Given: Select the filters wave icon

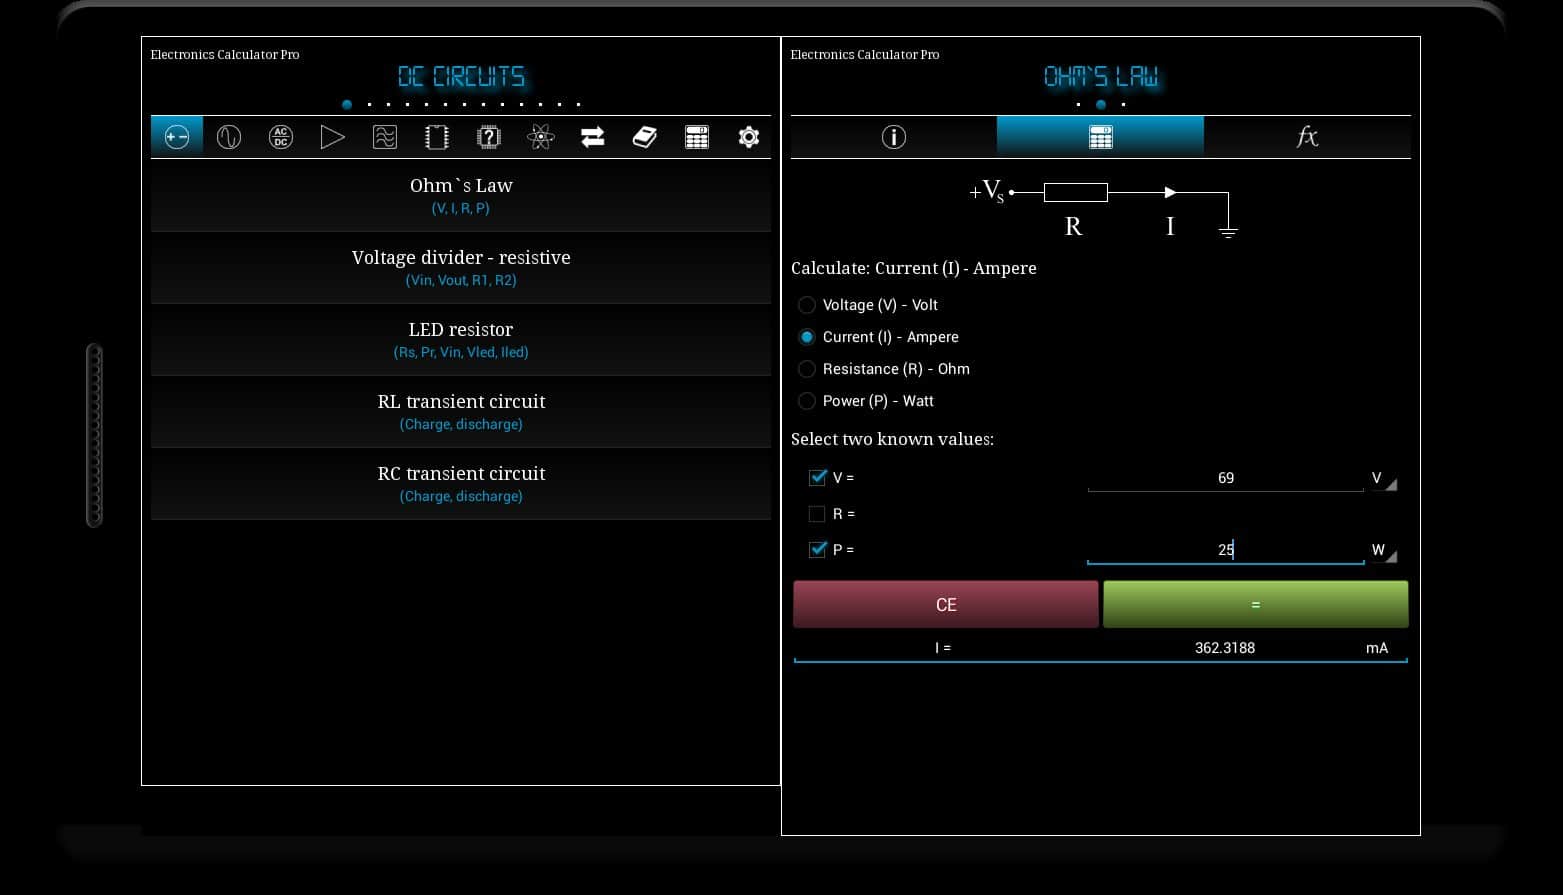Looking at the screenshot, I should tap(385, 137).
